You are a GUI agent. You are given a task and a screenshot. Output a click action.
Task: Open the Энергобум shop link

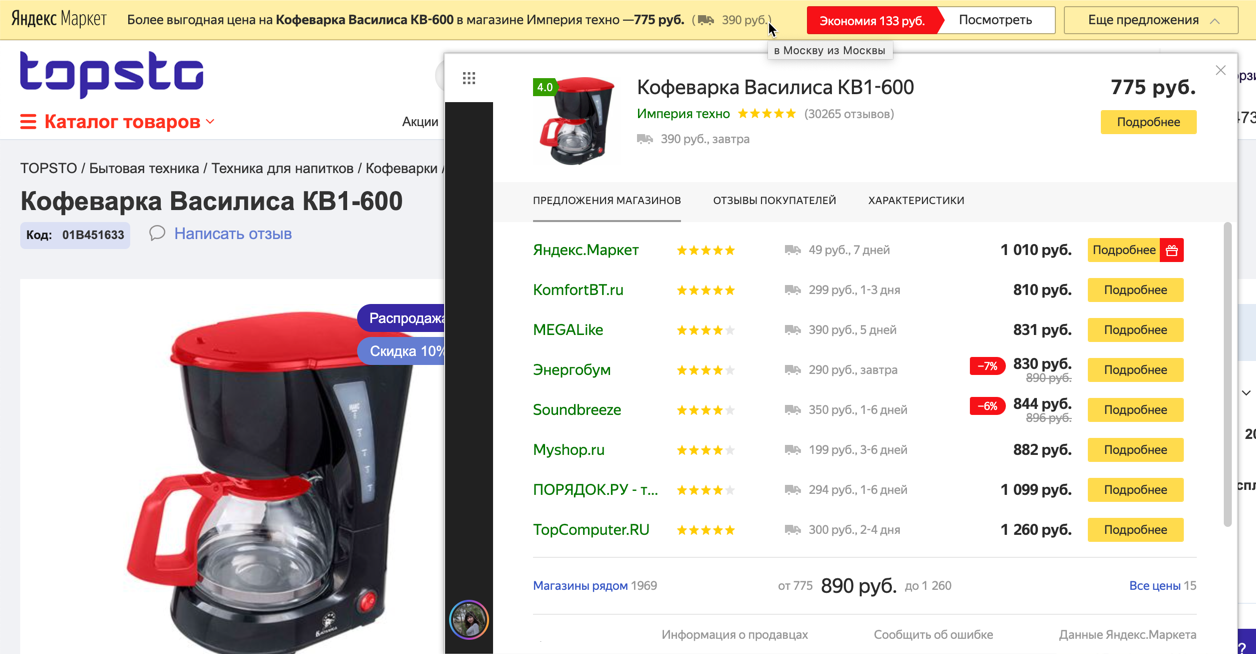pyautogui.click(x=572, y=370)
